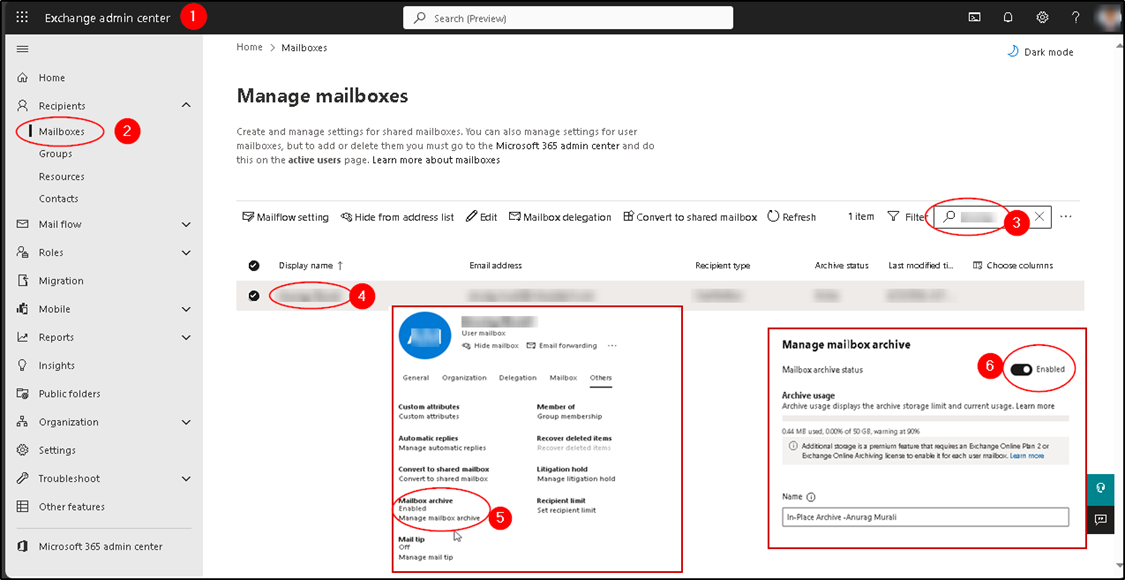This screenshot has height=580, width=1125.
Task: Expand the Roles section
Action: click(187, 253)
